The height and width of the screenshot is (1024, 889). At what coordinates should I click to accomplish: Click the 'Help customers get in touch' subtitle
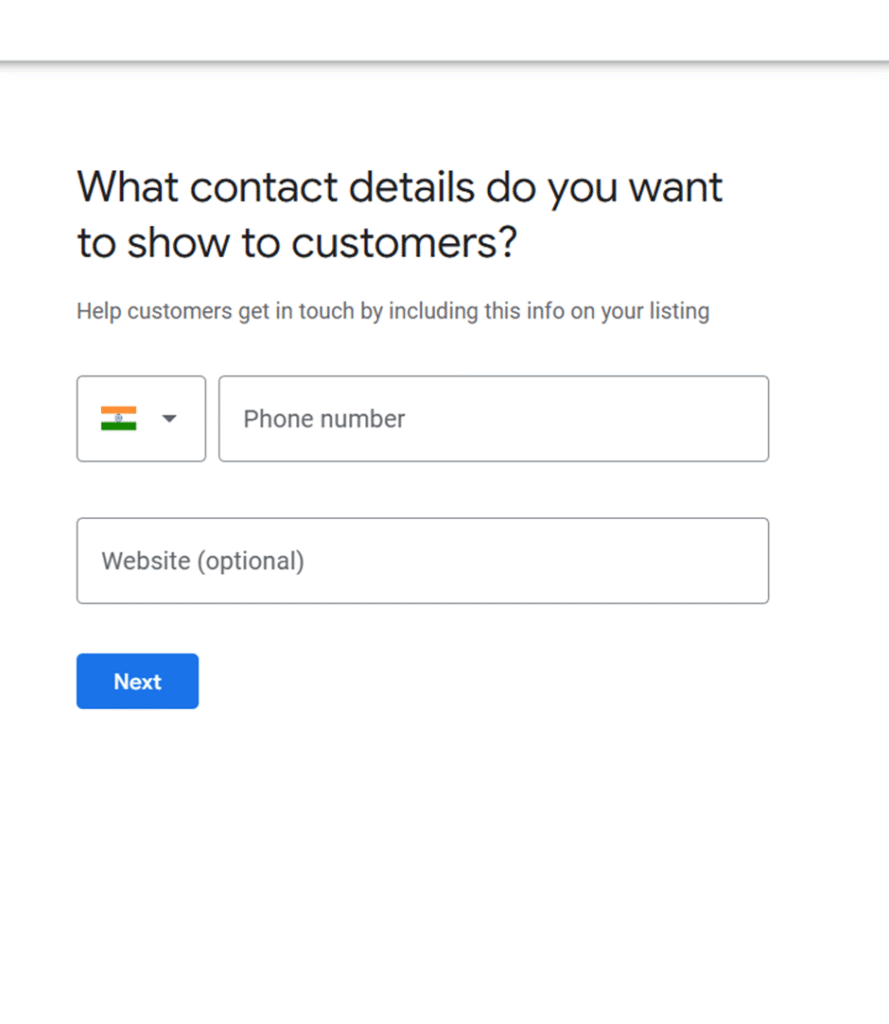[392, 311]
